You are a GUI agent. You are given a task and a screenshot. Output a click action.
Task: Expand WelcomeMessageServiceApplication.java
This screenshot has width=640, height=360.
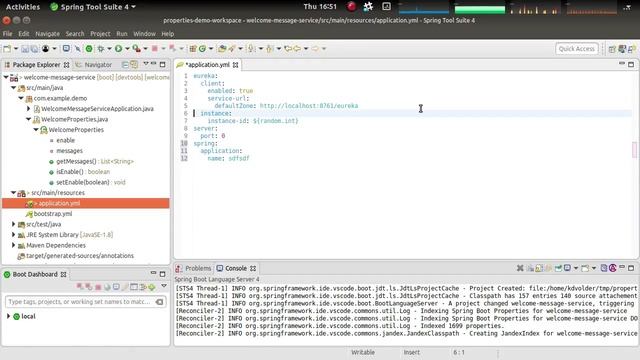(29, 109)
